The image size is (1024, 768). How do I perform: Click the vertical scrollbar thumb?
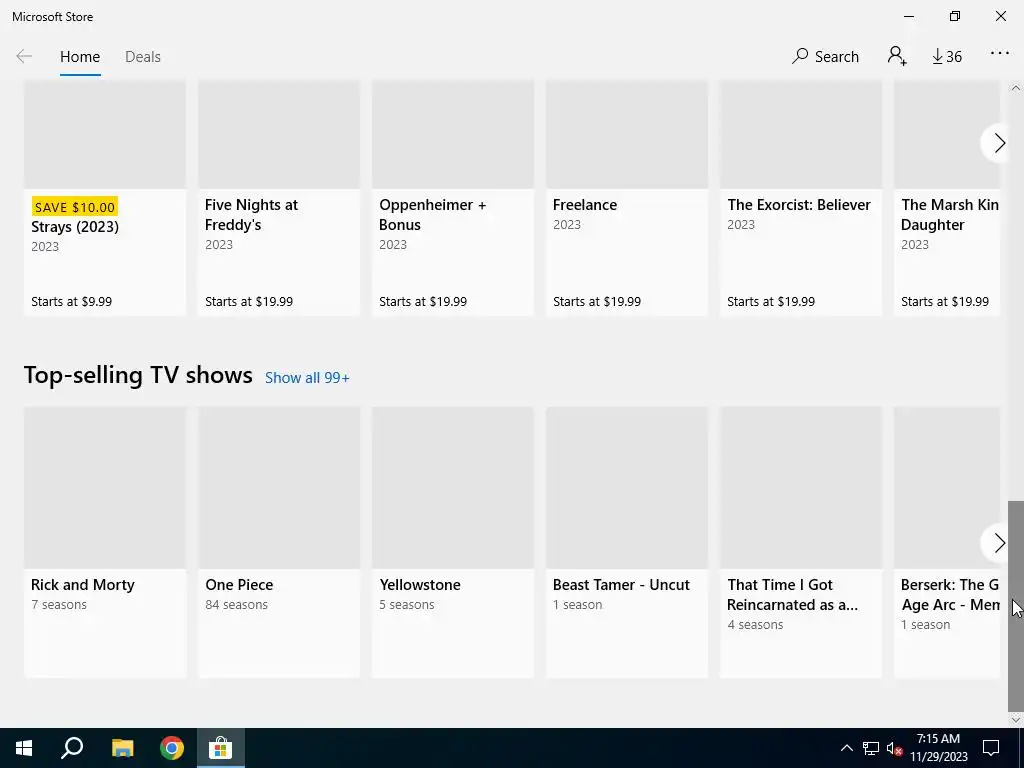(x=1016, y=606)
